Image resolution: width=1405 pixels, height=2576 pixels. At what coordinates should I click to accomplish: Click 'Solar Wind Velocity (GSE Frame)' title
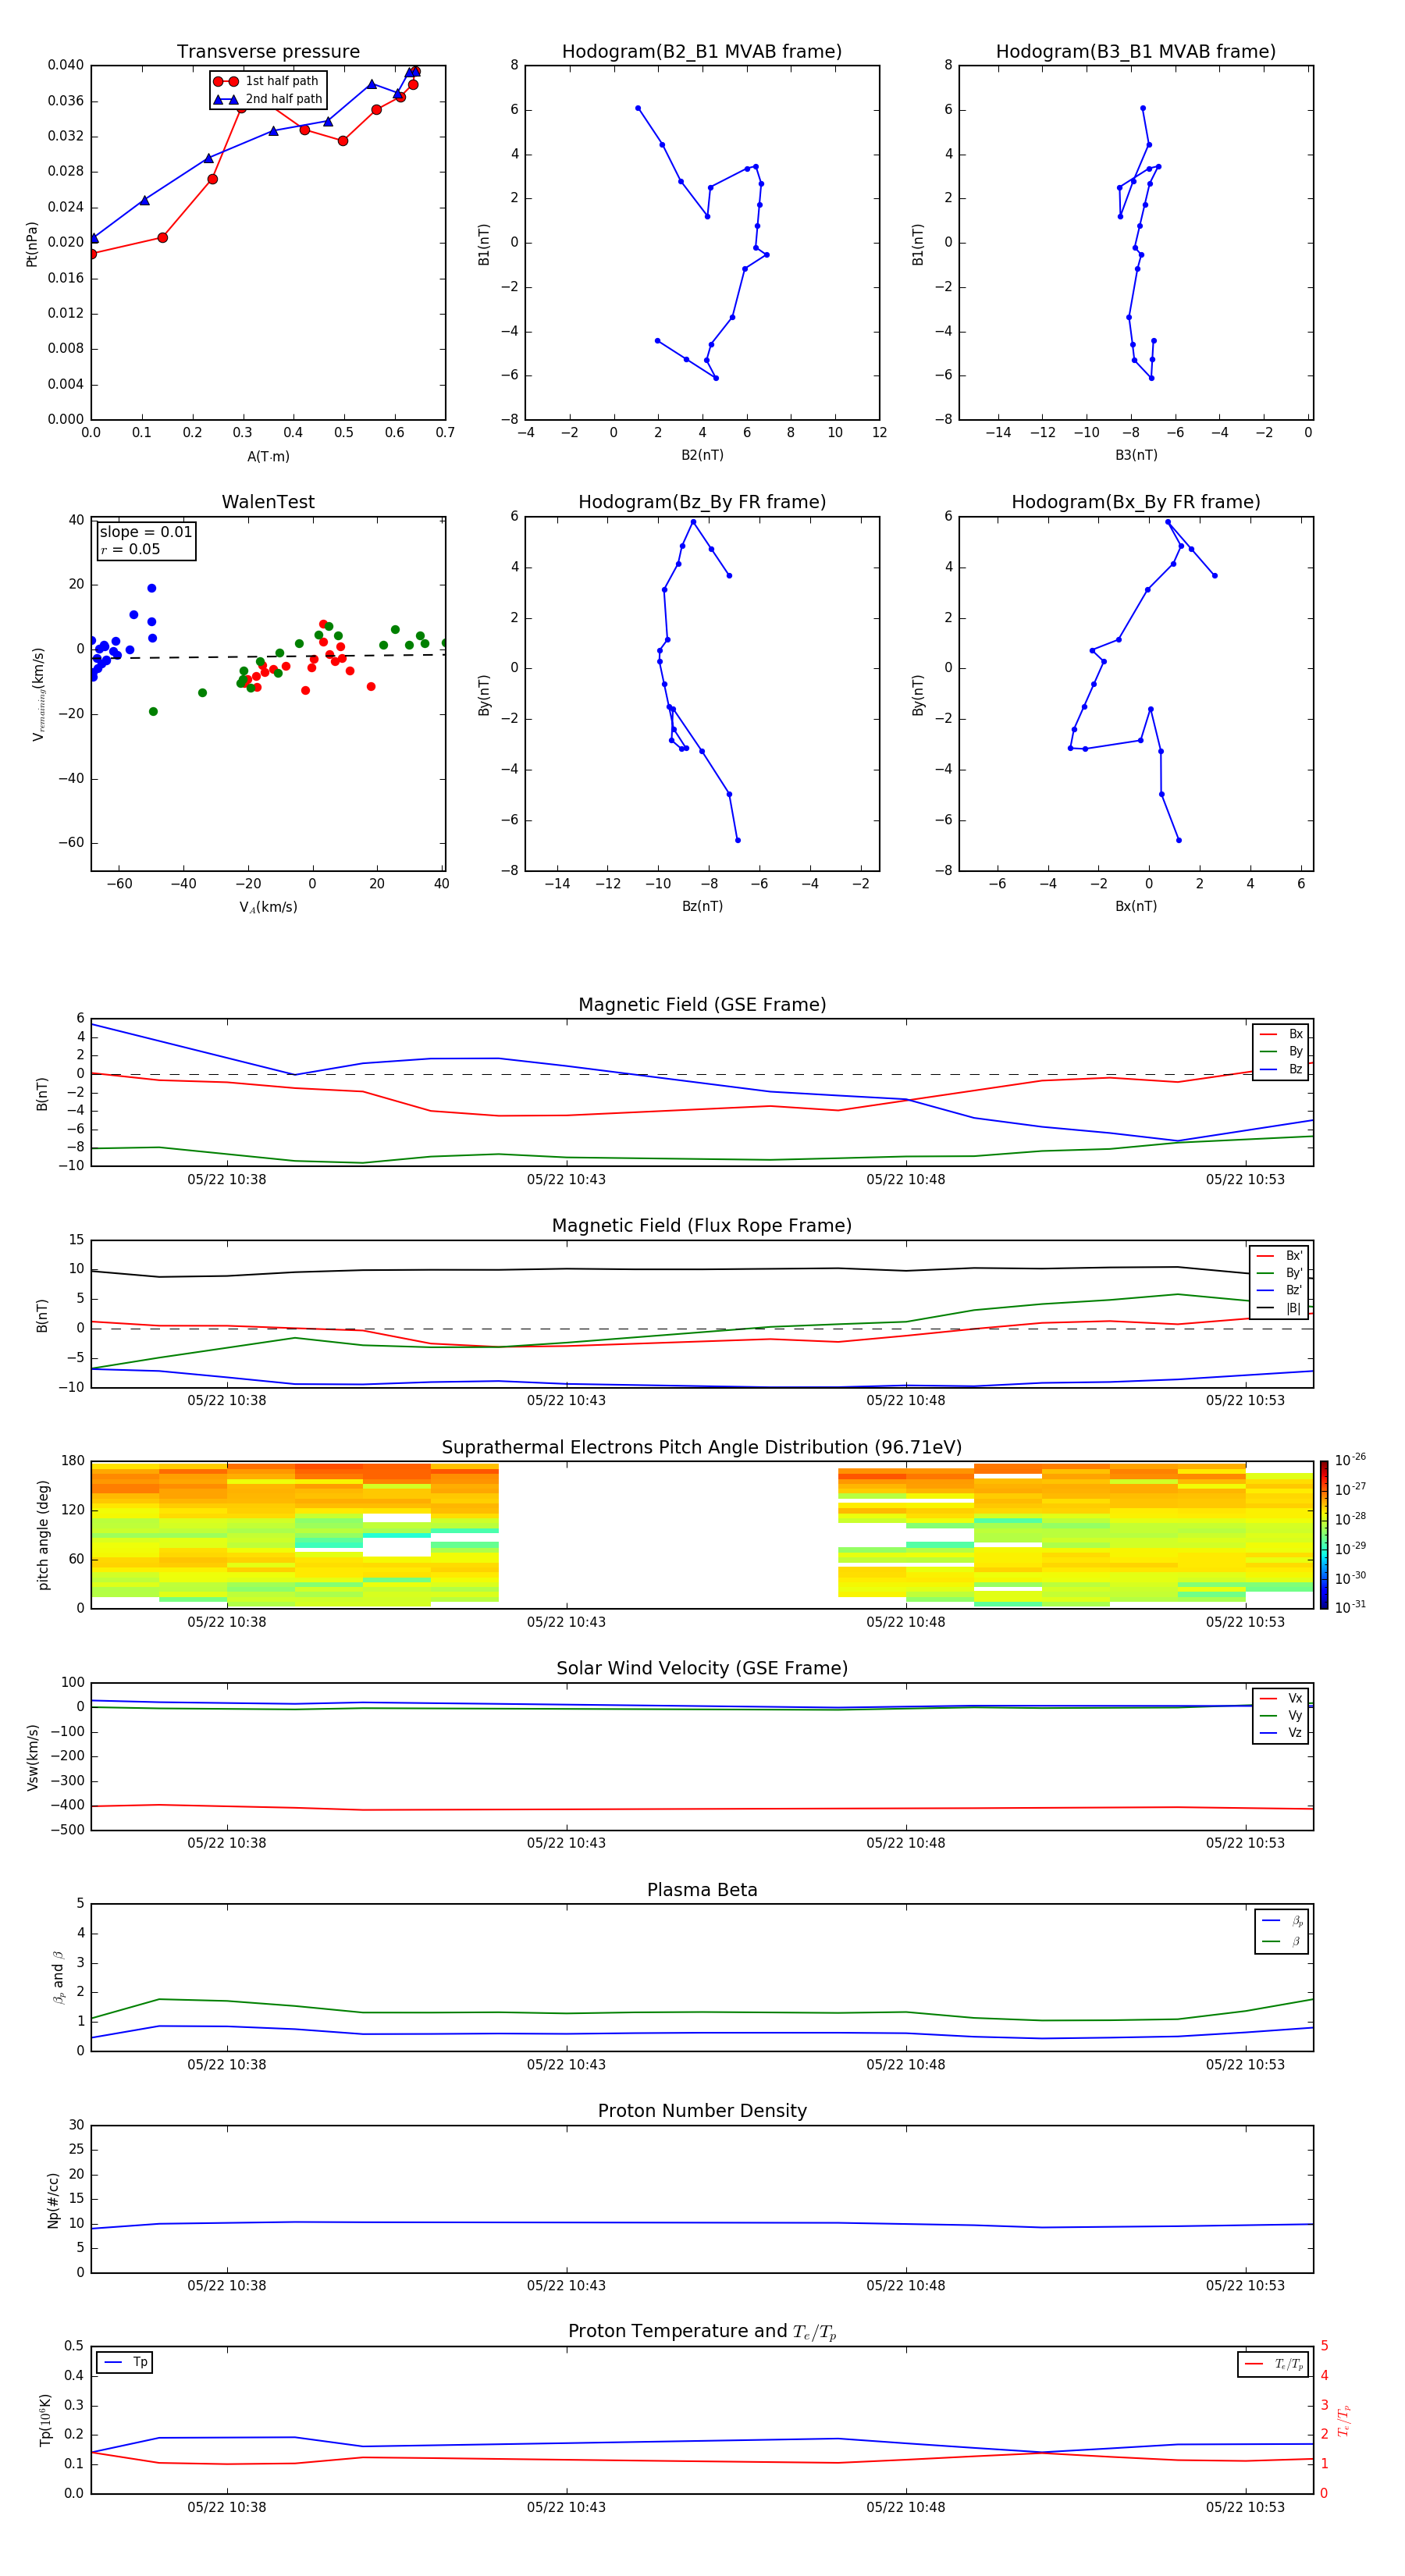[702, 1669]
